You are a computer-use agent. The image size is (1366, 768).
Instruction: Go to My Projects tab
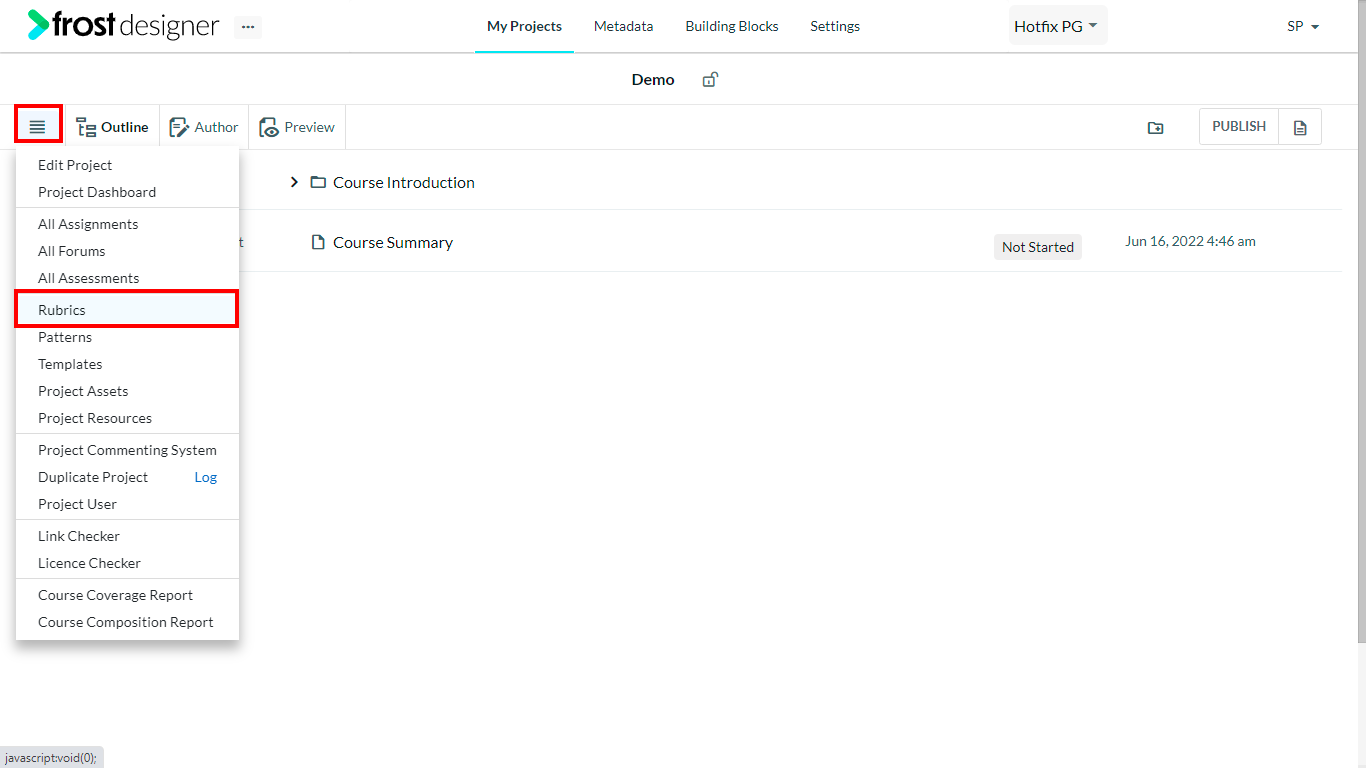pos(524,26)
